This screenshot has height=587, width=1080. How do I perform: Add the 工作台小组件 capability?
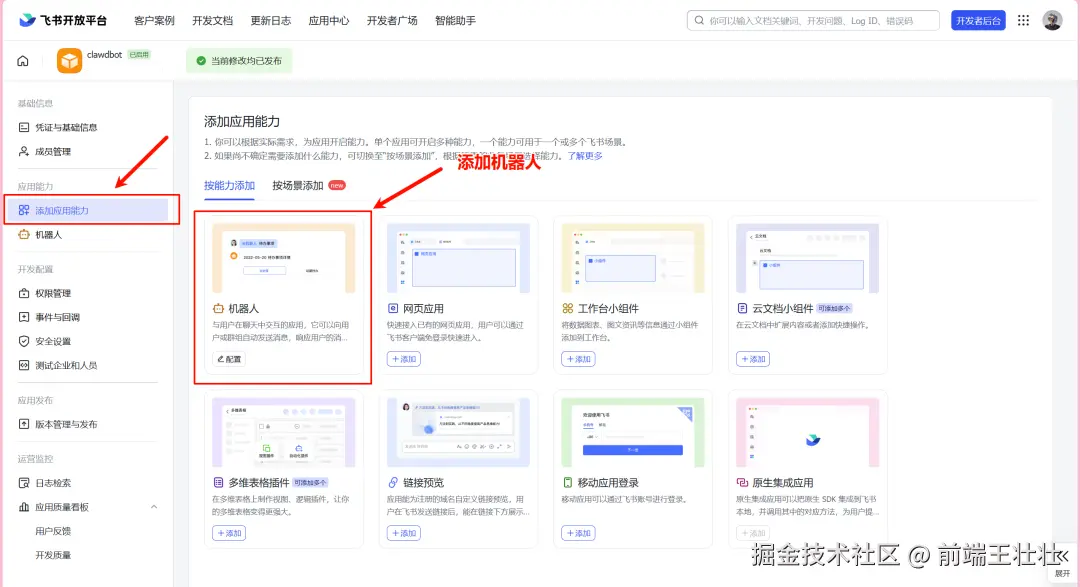[579, 359]
